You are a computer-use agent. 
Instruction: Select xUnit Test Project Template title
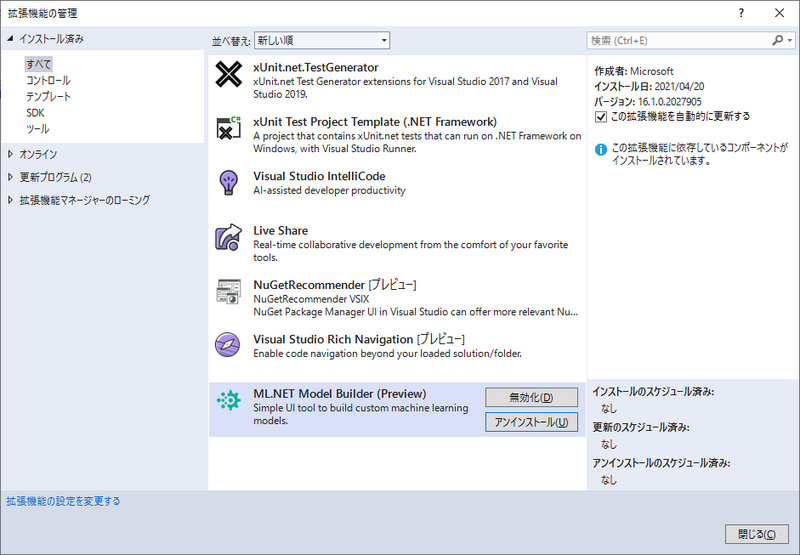375,122
